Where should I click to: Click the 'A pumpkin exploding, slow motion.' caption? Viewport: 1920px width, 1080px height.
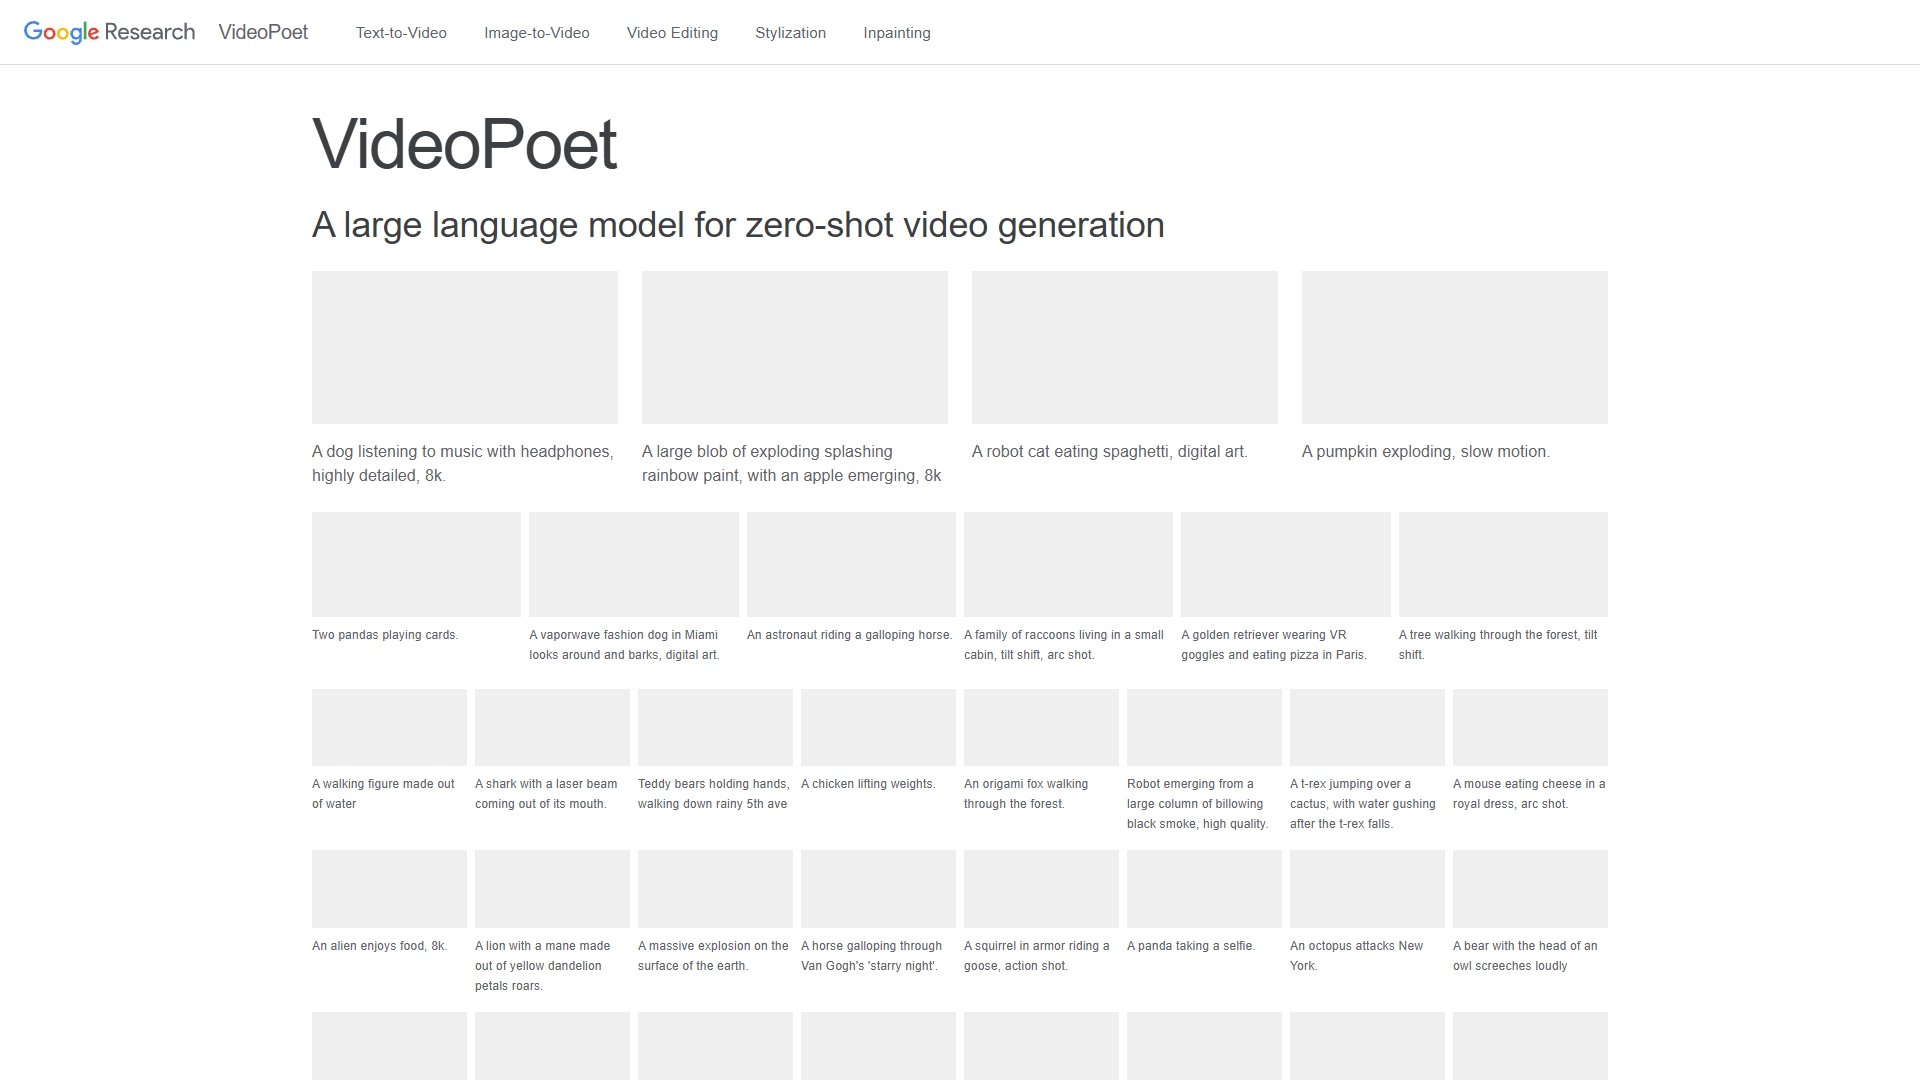click(x=1426, y=452)
